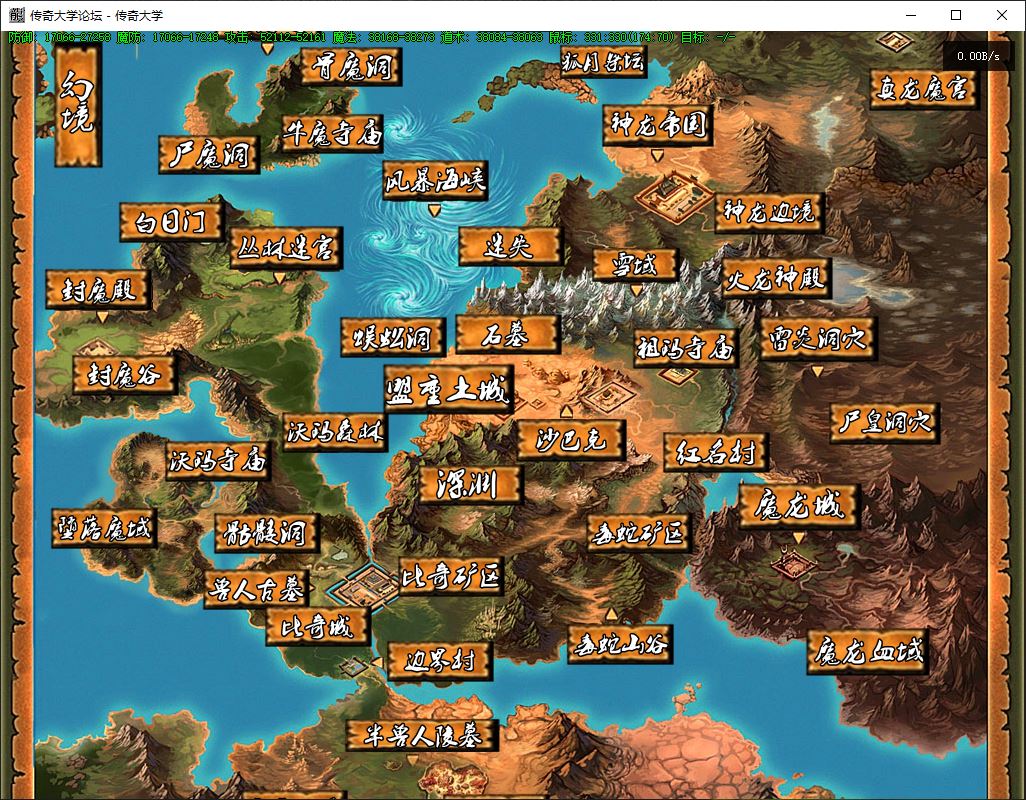The image size is (1026, 800).
Task: Open the 比奇矿区 location
Action: pyautogui.click(x=451, y=576)
